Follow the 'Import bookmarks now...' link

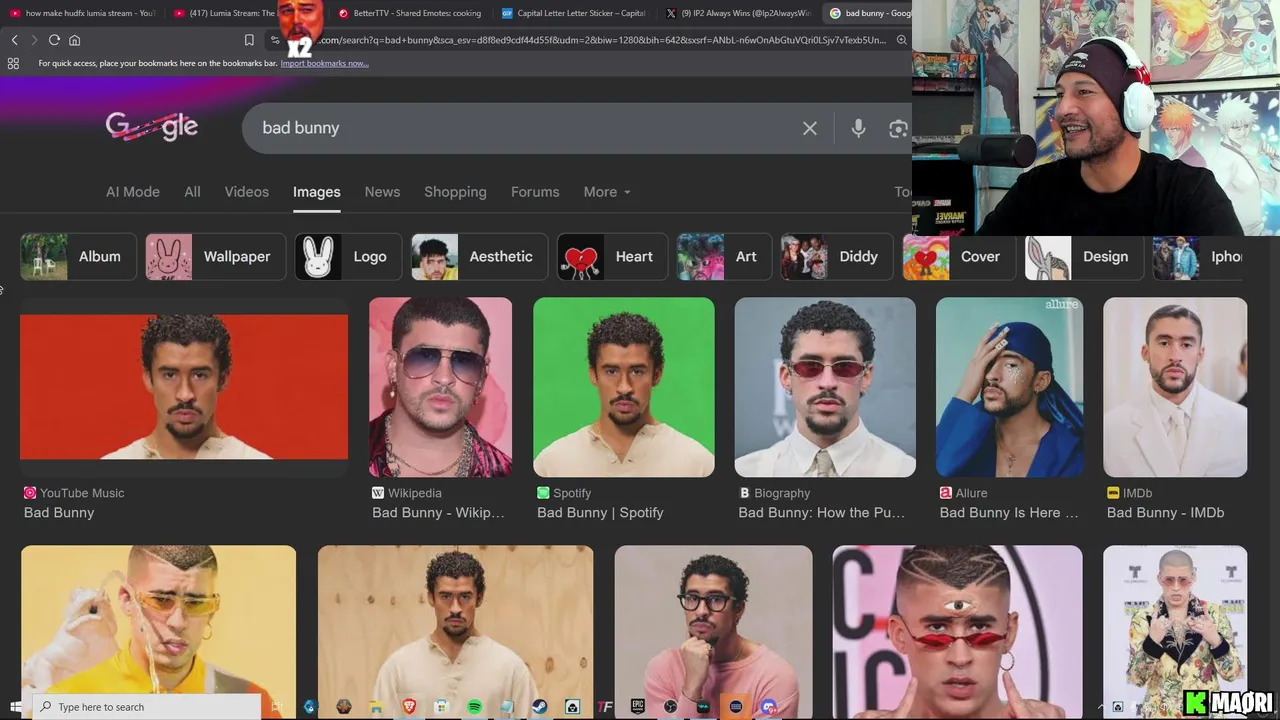point(324,63)
